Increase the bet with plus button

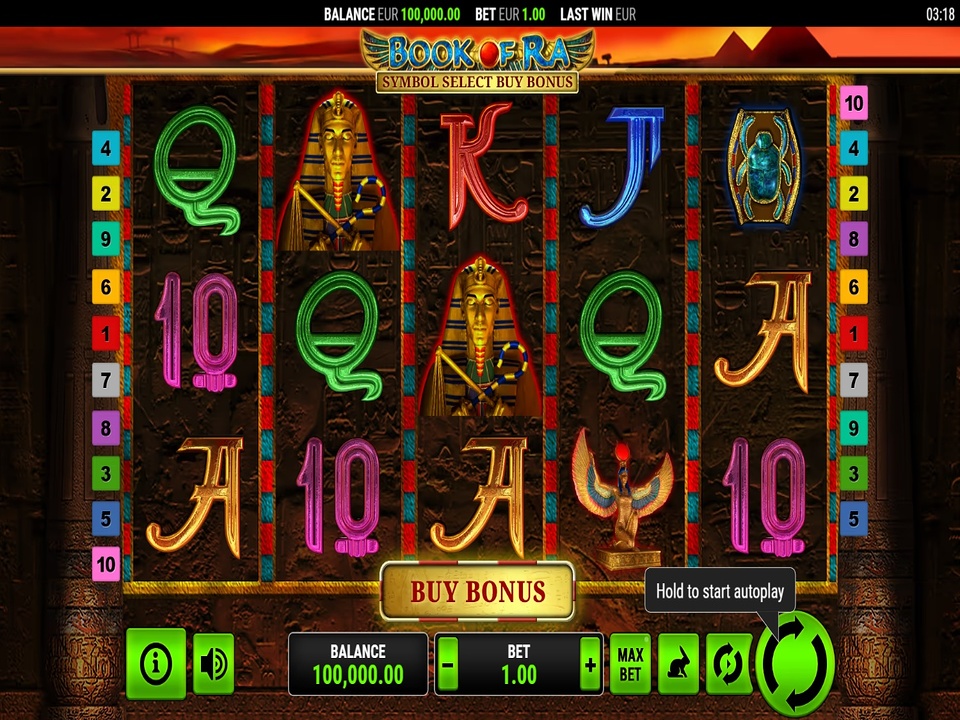pyautogui.click(x=590, y=665)
